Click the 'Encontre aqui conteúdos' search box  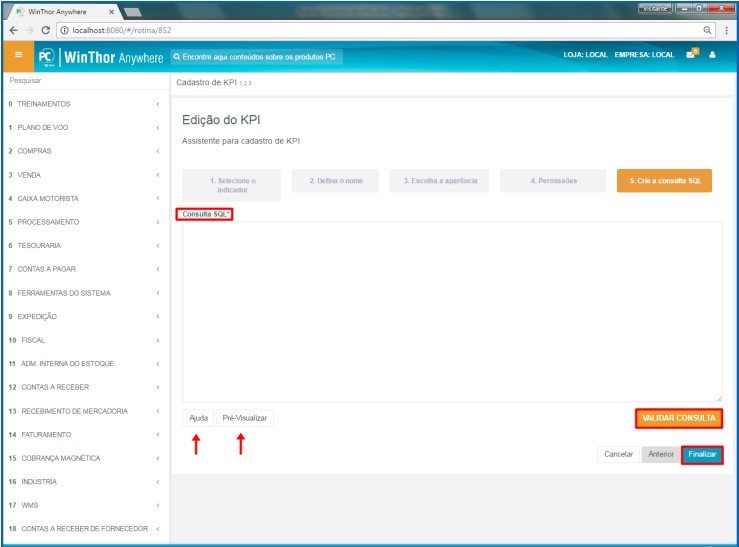(x=256, y=57)
